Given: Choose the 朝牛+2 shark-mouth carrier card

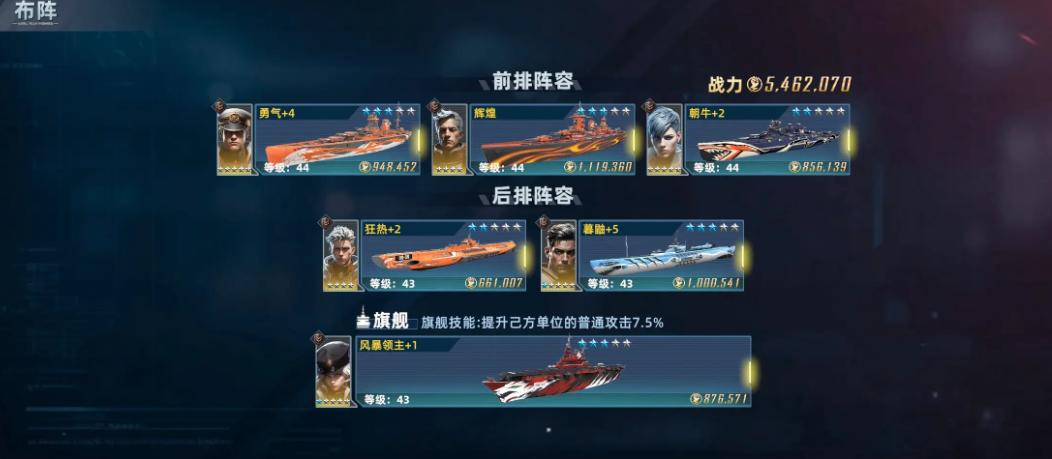Looking at the screenshot, I should 767,140.
